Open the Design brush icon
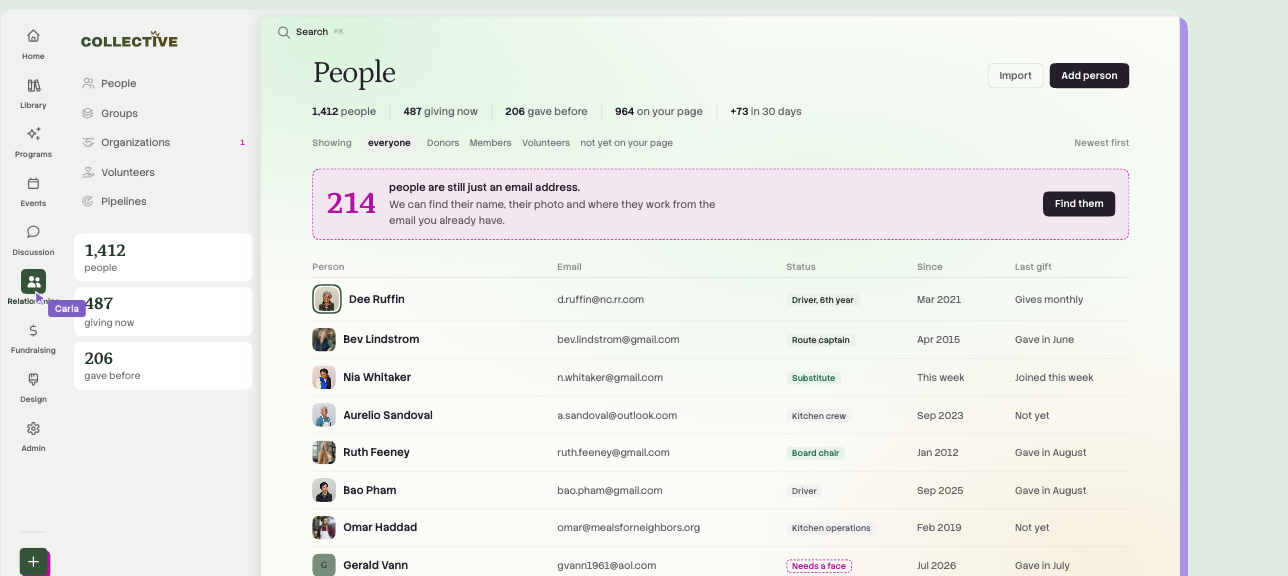This screenshot has height=576, width=1288. pos(33,379)
